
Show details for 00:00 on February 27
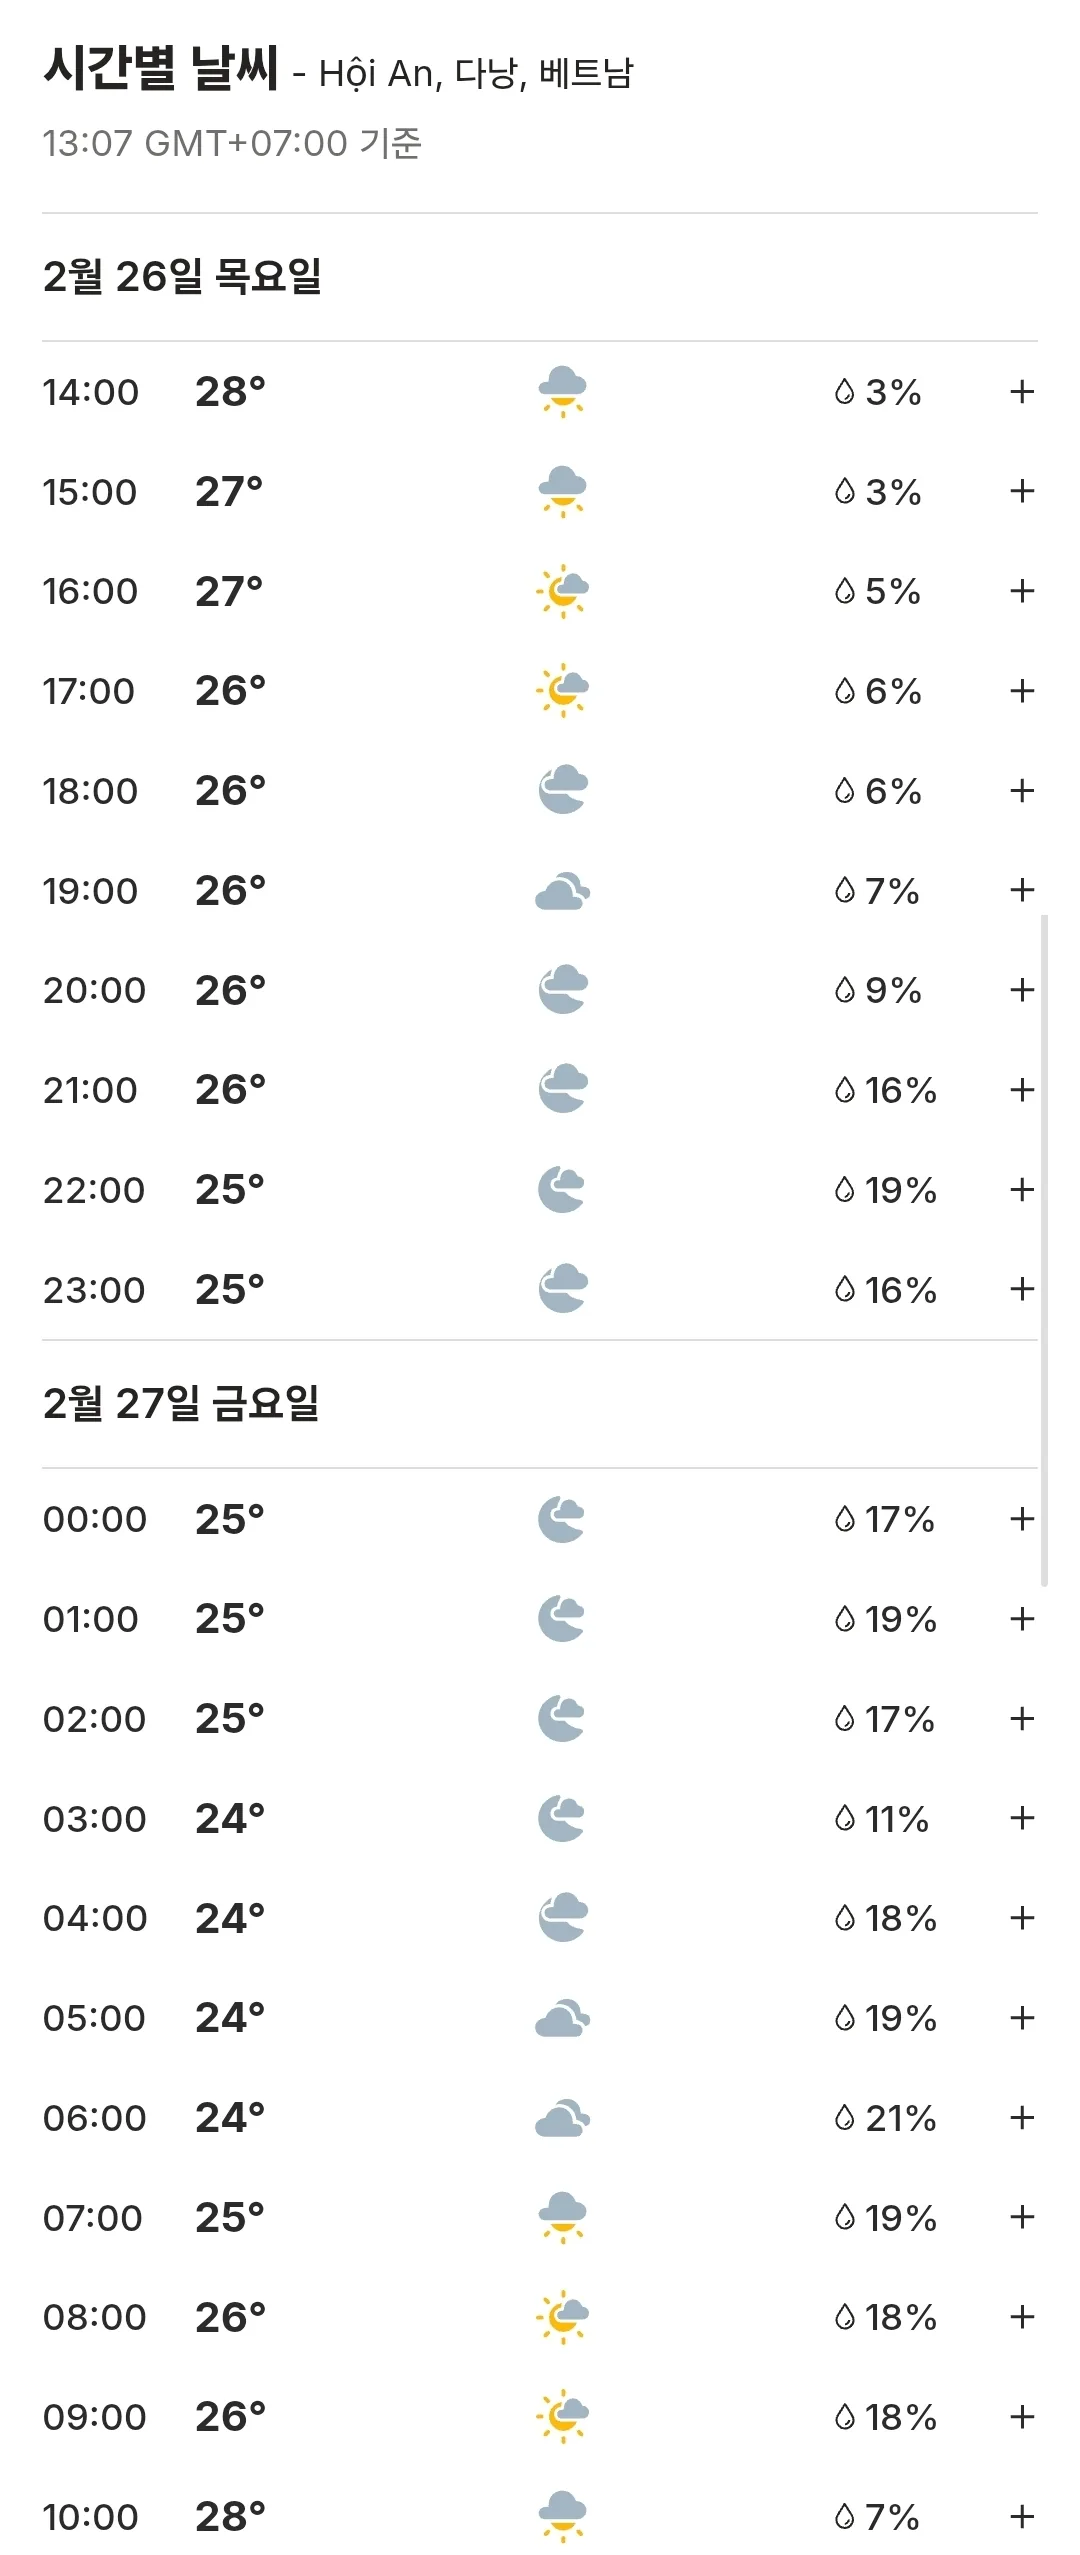click(1021, 1519)
